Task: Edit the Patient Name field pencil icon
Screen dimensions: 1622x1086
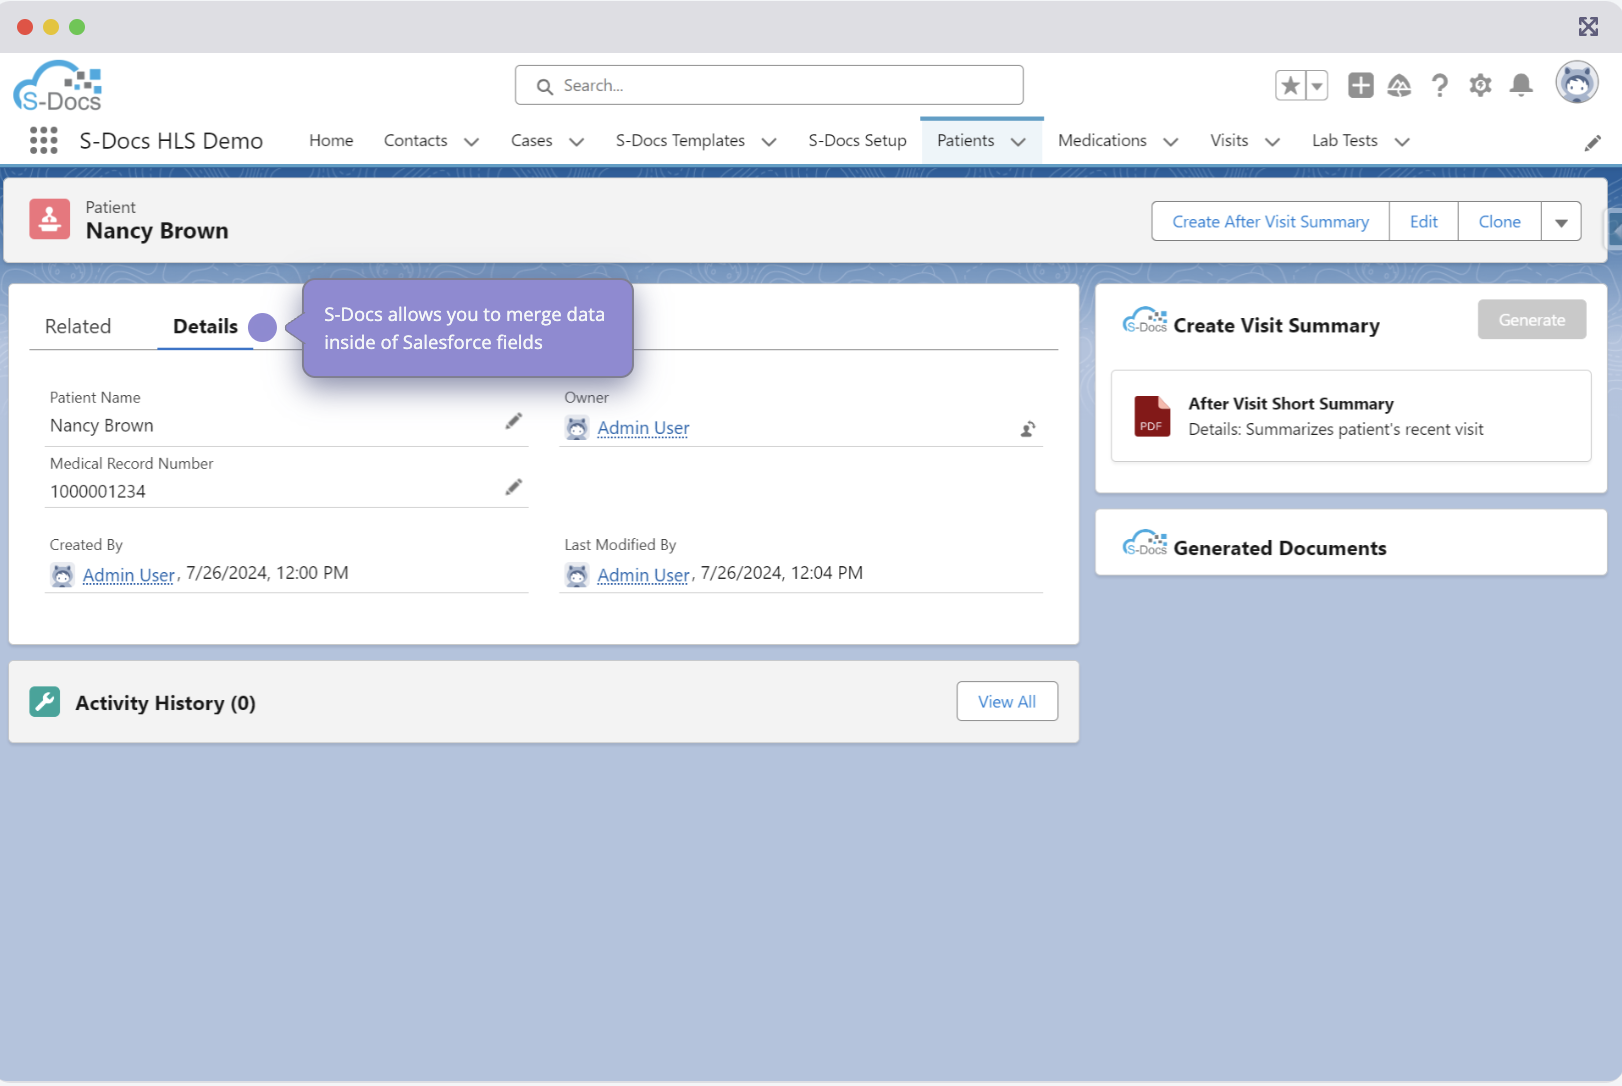Action: click(513, 421)
